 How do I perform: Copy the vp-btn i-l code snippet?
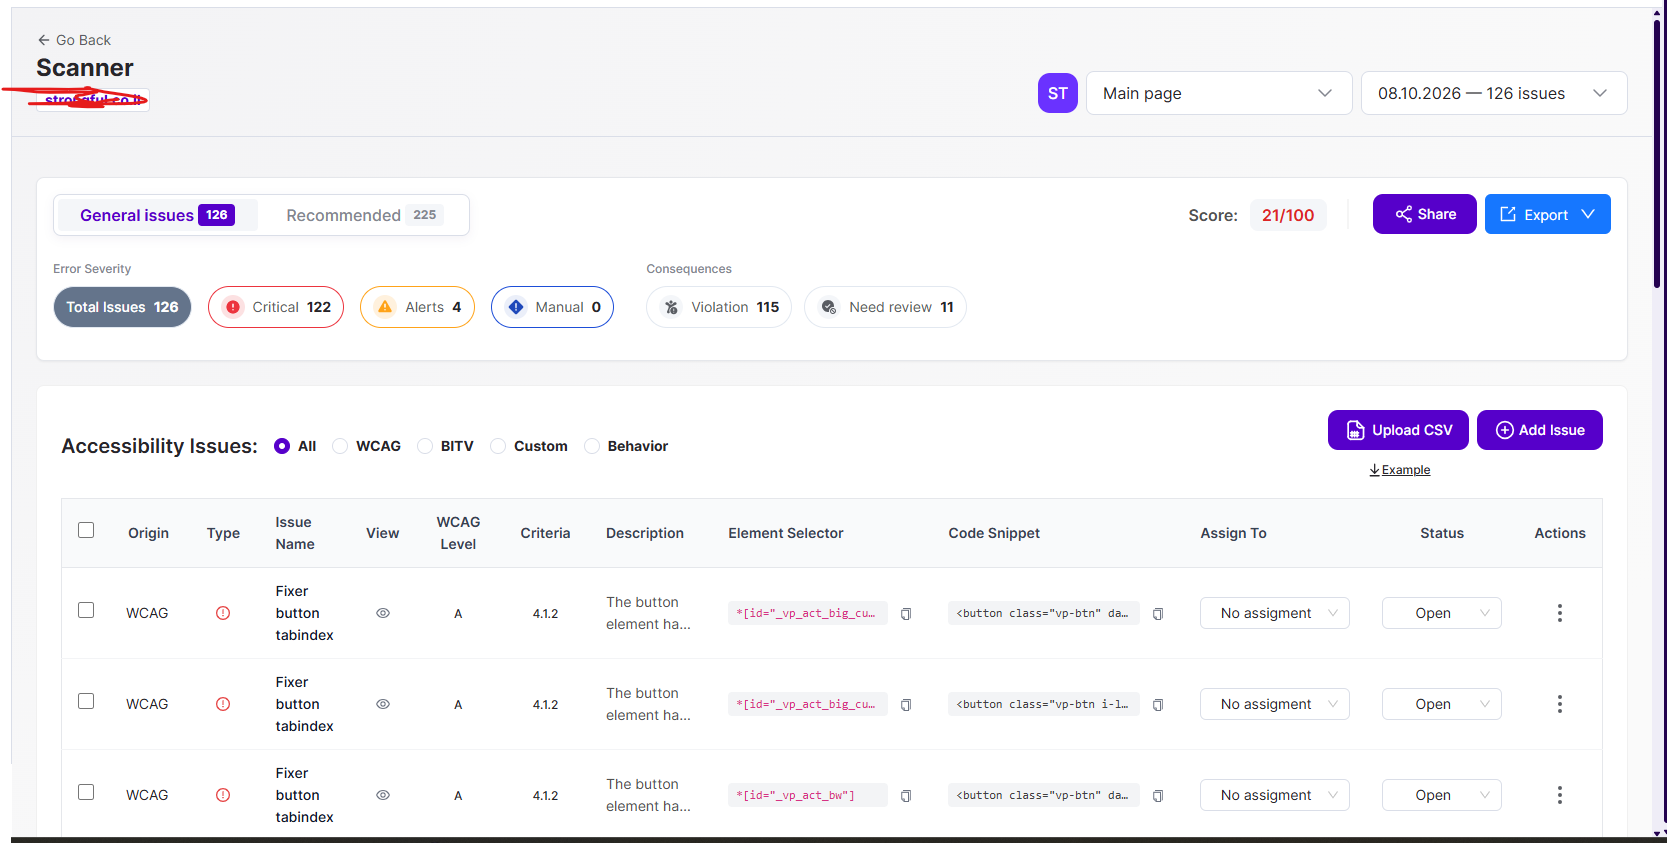pos(1158,705)
